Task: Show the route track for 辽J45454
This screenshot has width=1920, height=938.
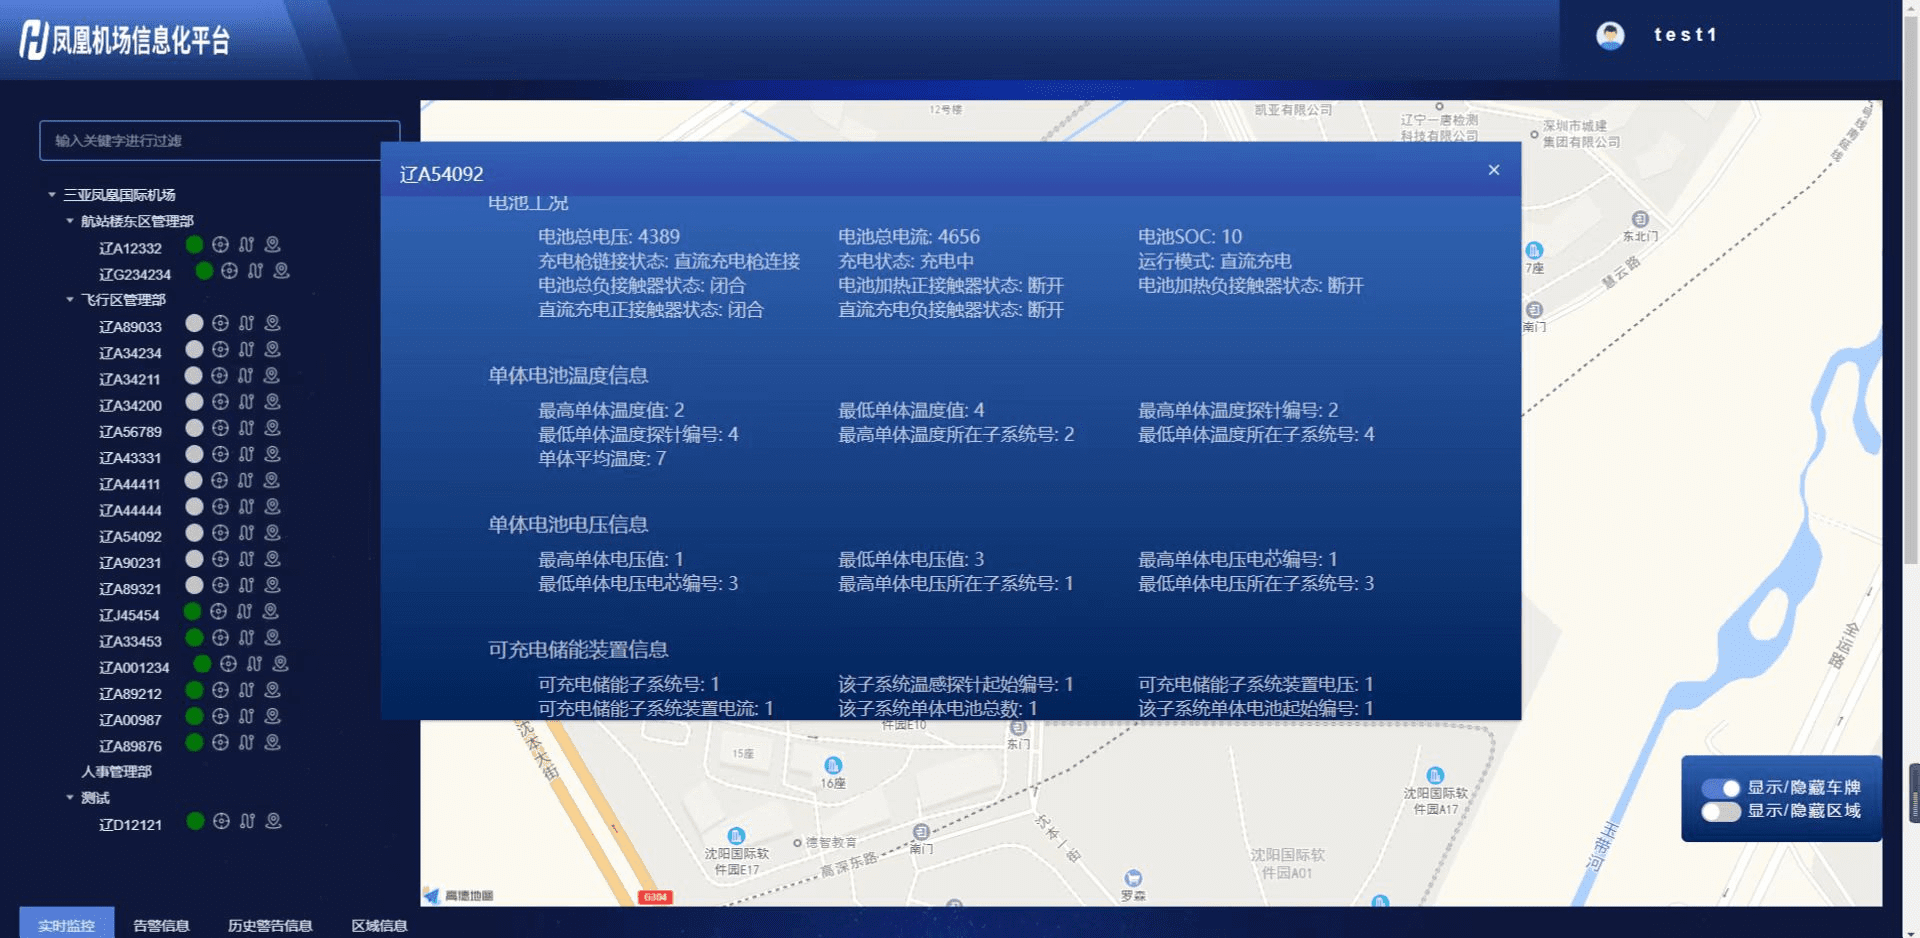Action: click(246, 612)
